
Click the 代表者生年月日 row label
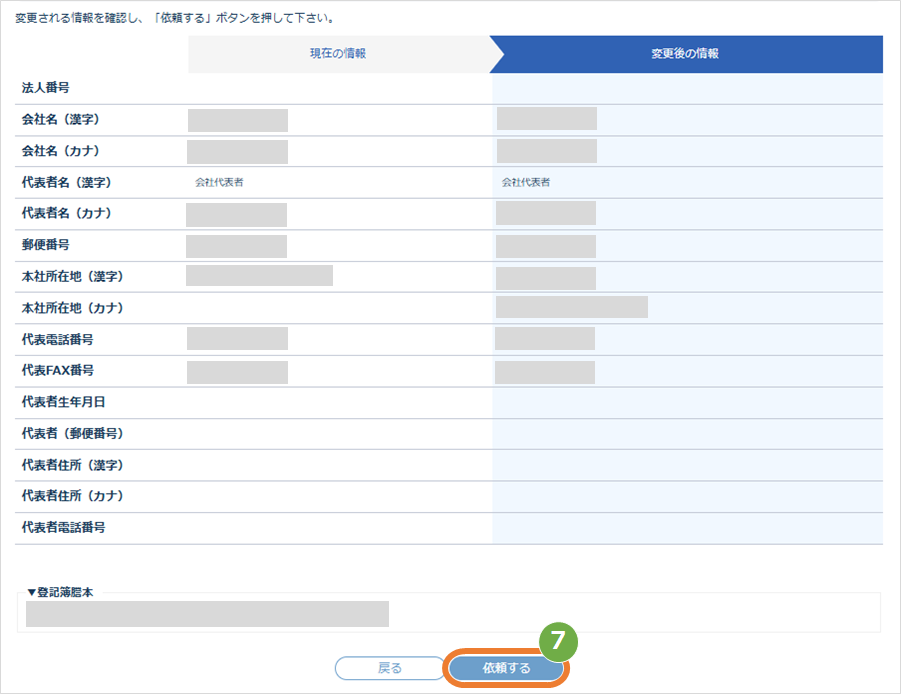pyautogui.click(x=63, y=402)
